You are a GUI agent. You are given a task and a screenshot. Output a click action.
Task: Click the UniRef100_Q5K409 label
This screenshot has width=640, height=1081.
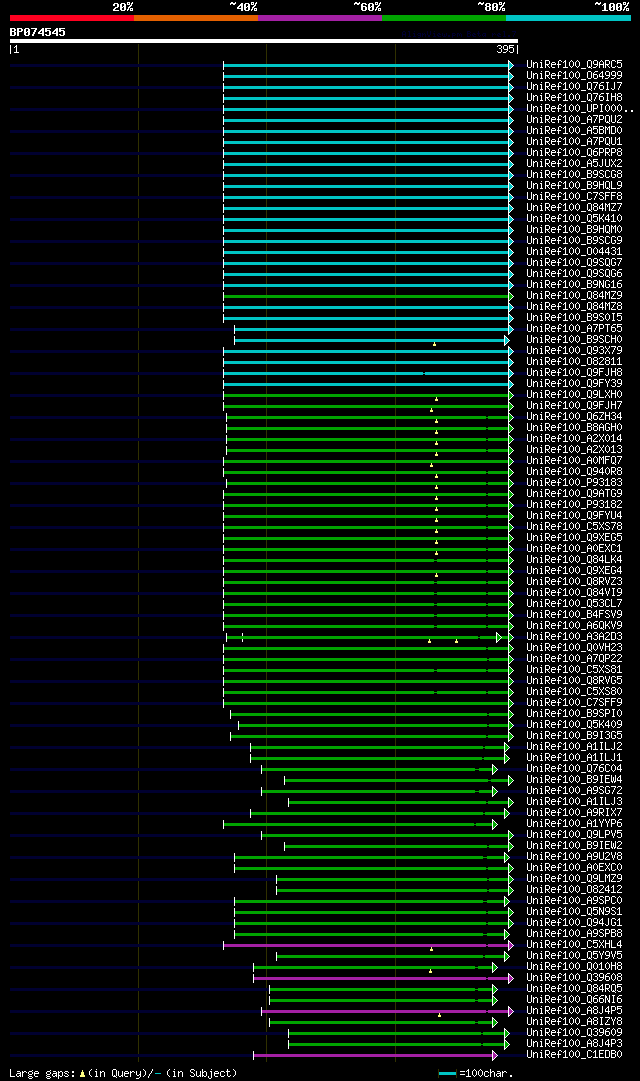click(574, 725)
